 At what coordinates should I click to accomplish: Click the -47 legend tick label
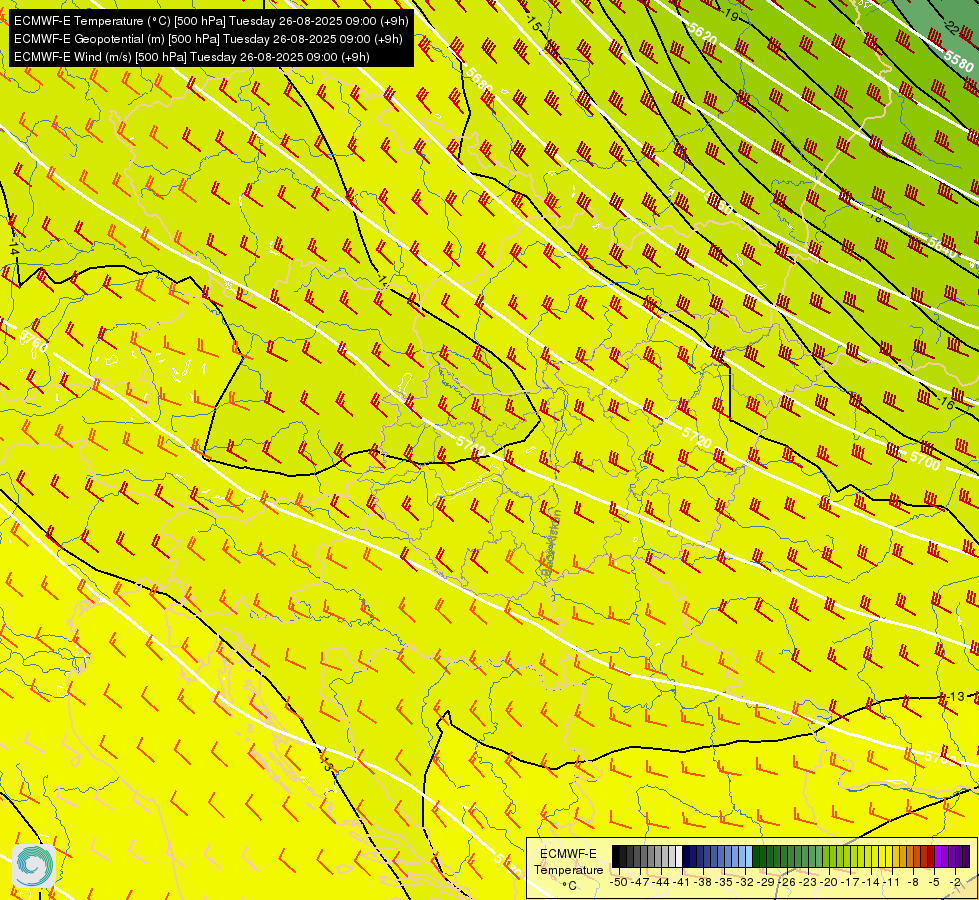(641, 882)
